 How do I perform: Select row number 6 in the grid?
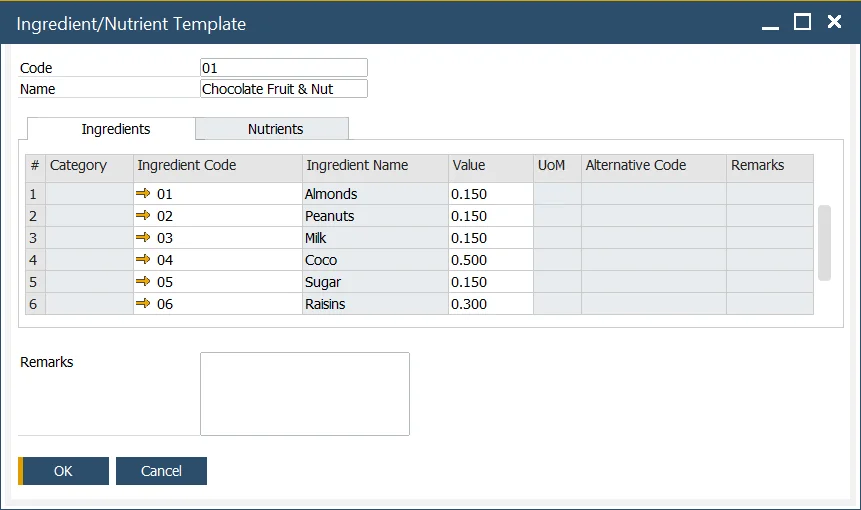pyautogui.click(x=34, y=304)
